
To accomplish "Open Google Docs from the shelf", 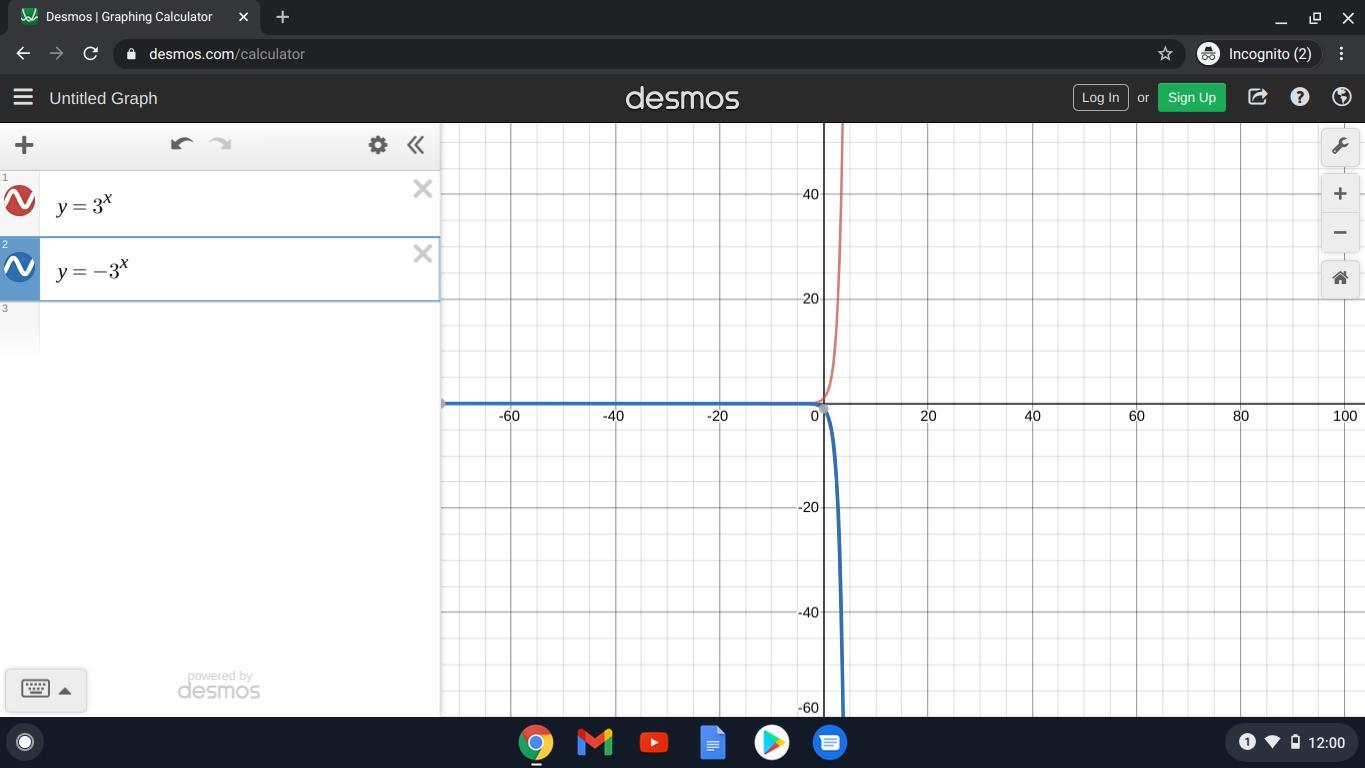I will click(713, 743).
